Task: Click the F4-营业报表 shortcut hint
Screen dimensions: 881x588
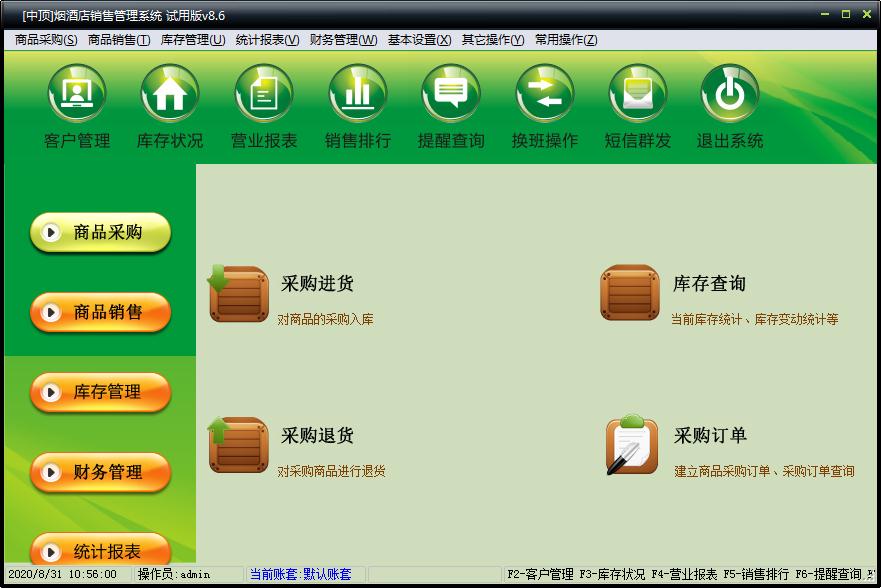Action: 684,575
